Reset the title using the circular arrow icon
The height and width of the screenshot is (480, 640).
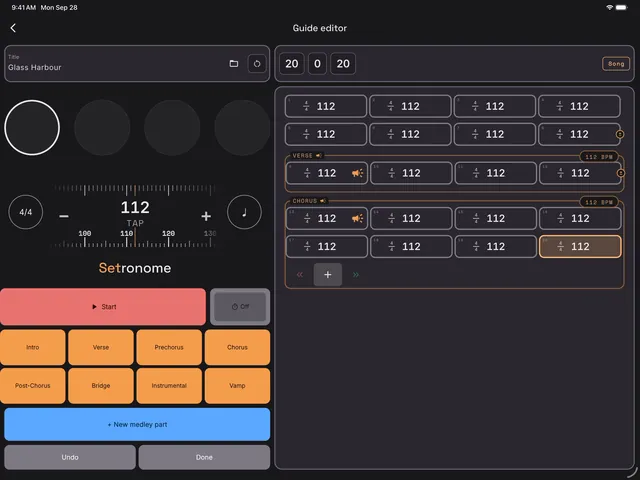(x=257, y=64)
